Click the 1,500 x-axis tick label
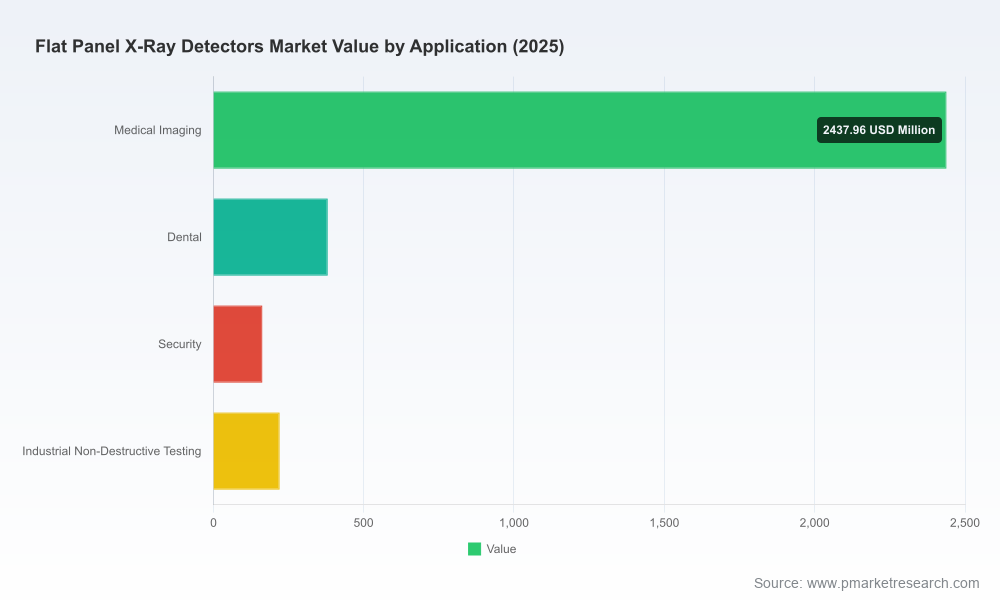The height and width of the screenshot is (600, 1000). tap(665, 523)
